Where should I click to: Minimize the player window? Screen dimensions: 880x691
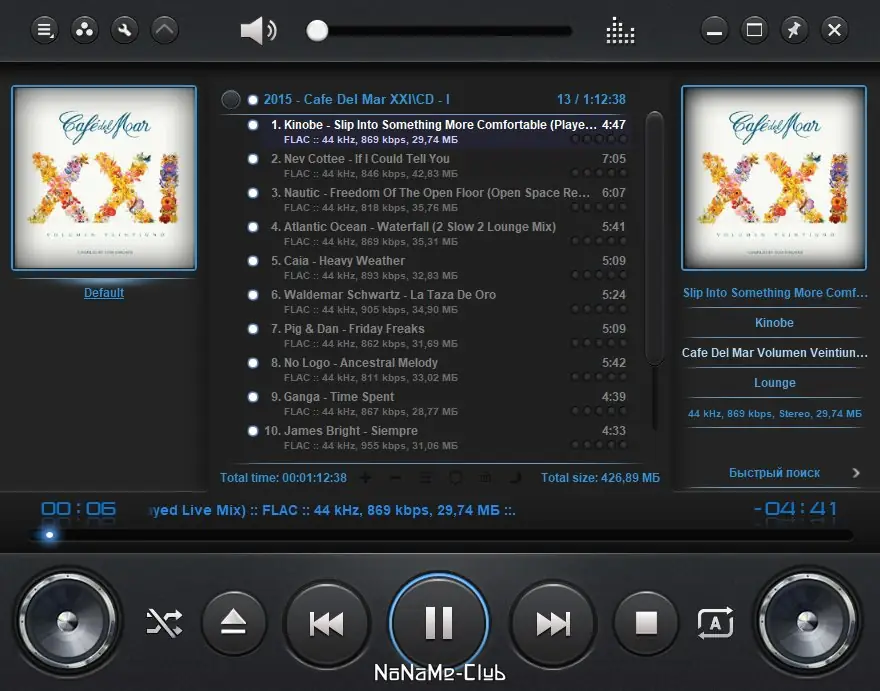(714, 30)
